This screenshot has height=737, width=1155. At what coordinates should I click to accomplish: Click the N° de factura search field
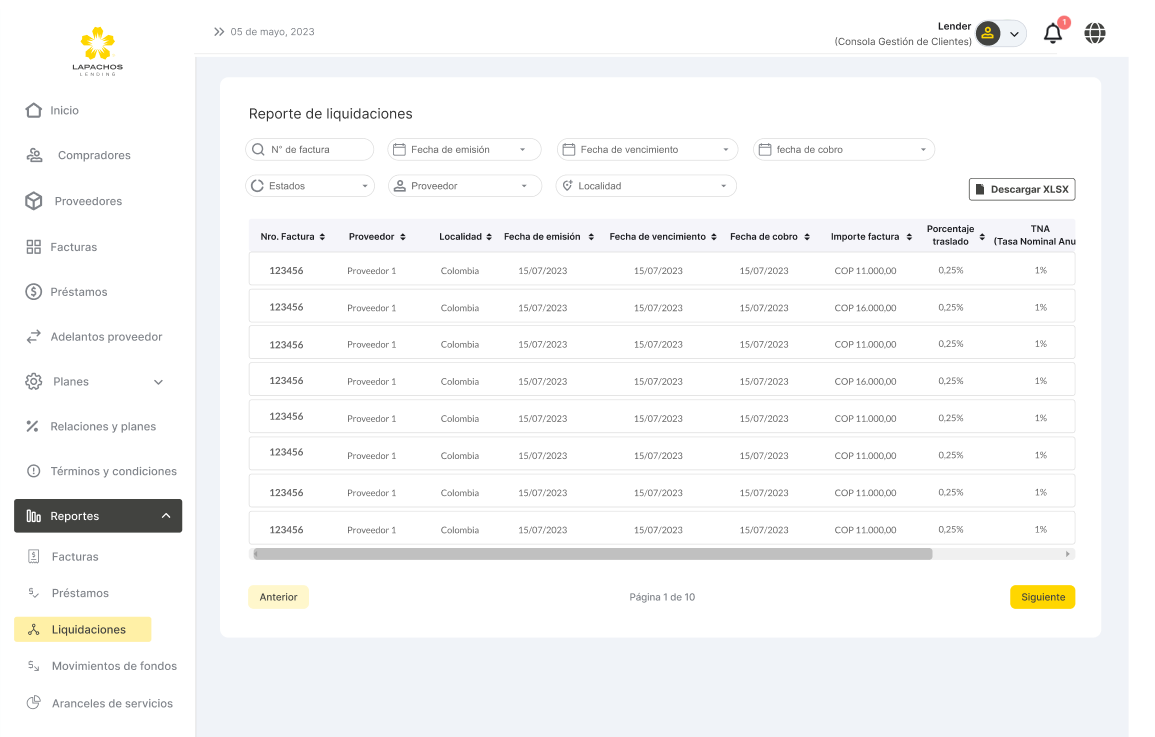pos(310,149)
